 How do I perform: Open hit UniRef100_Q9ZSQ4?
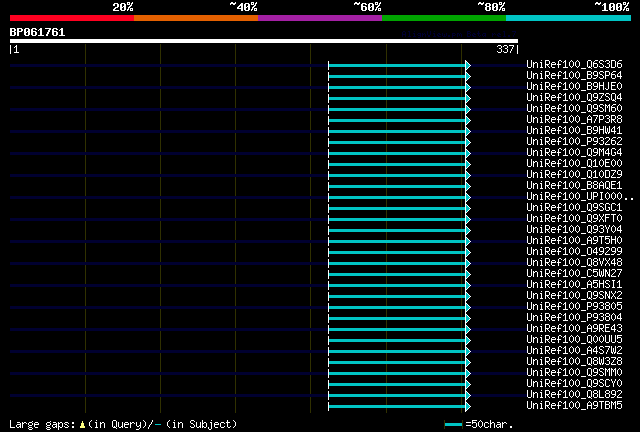(574, 97)
